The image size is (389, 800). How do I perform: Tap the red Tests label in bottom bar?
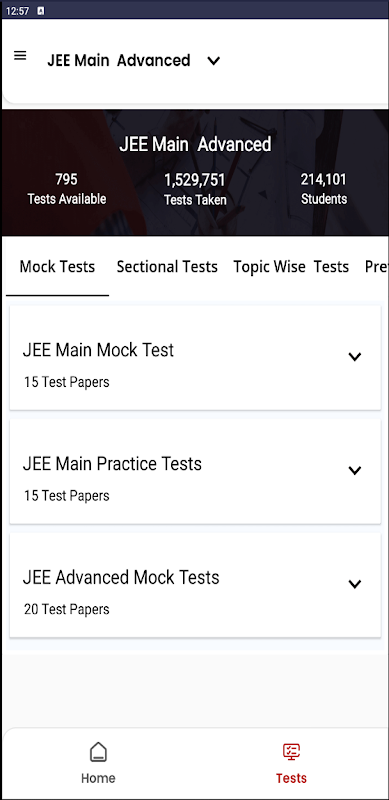(291, 778)
